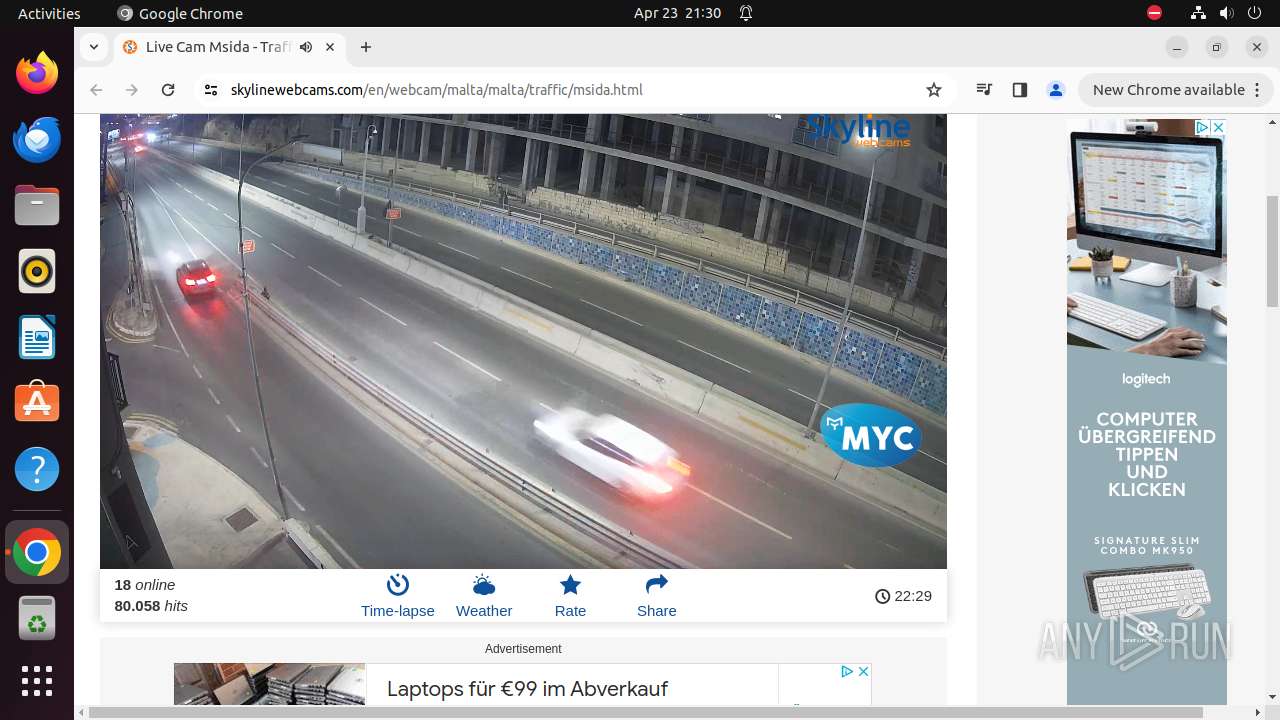Mute the tab audio speaker icon
This screenshot has height=720, width=1280.
coord(306,47)
